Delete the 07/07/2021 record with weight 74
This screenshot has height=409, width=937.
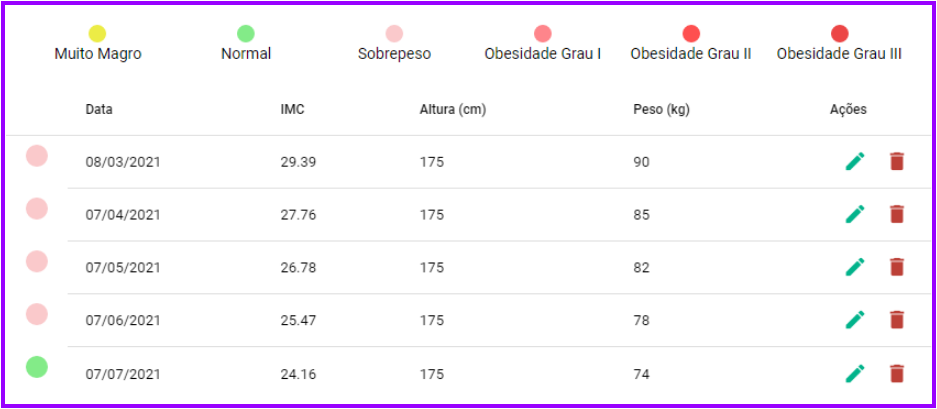click(897, 373)
